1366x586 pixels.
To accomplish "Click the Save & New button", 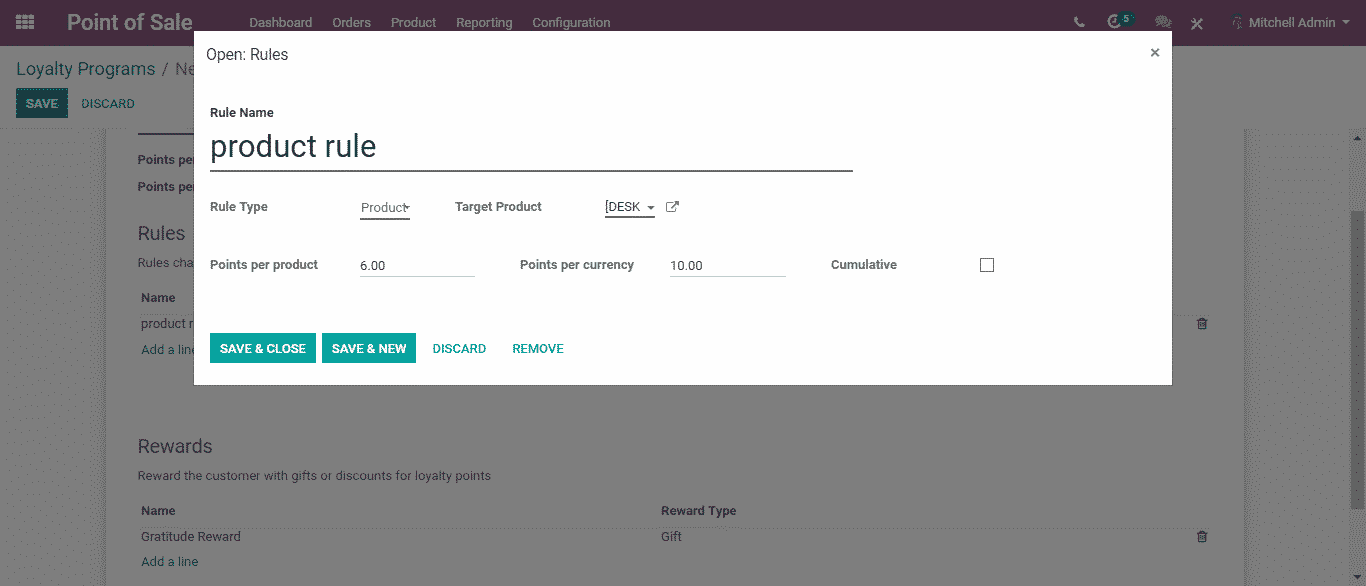I will [369, 349].
